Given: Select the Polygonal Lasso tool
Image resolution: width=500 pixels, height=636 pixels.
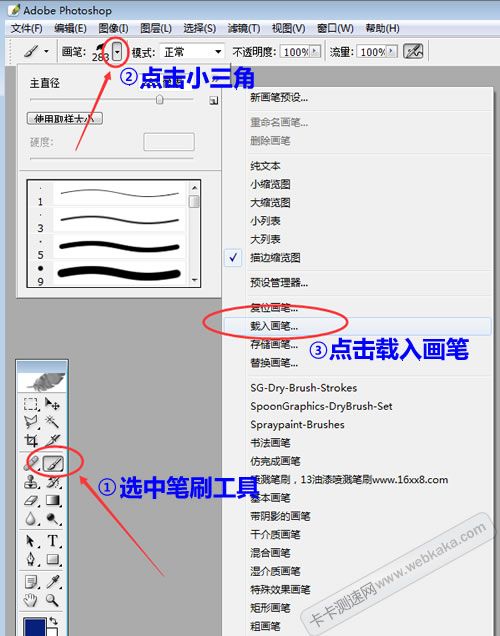Looking at the screenshot, I should point(31,422).
